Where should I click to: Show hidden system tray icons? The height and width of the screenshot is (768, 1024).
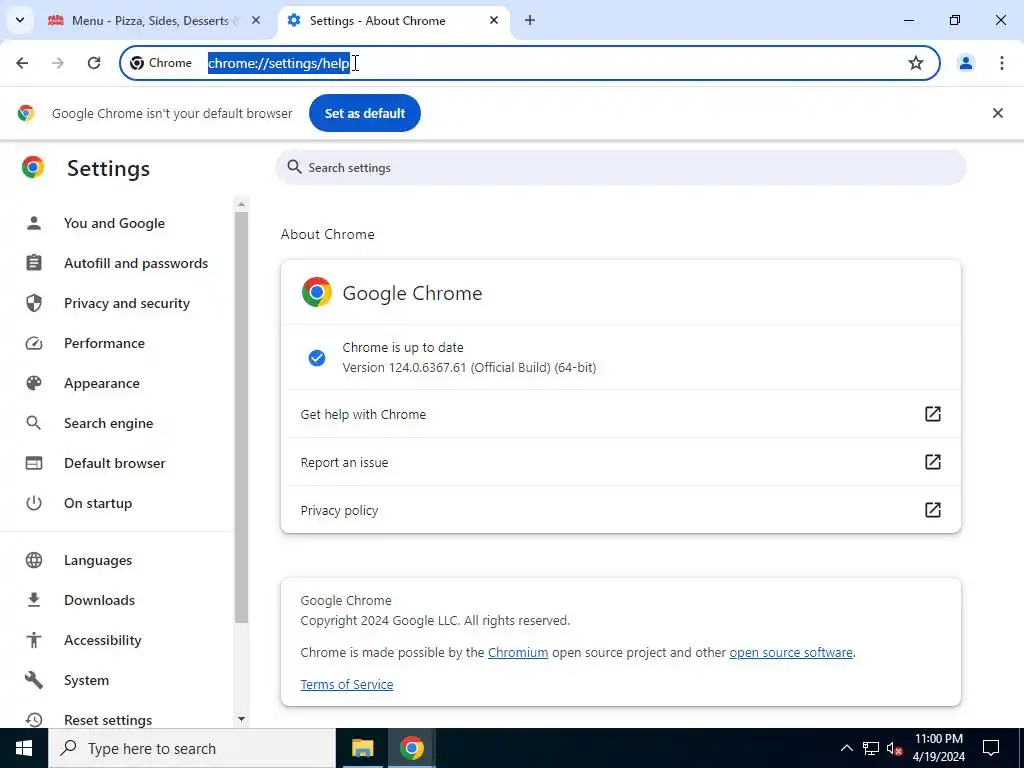pos(846,748)
